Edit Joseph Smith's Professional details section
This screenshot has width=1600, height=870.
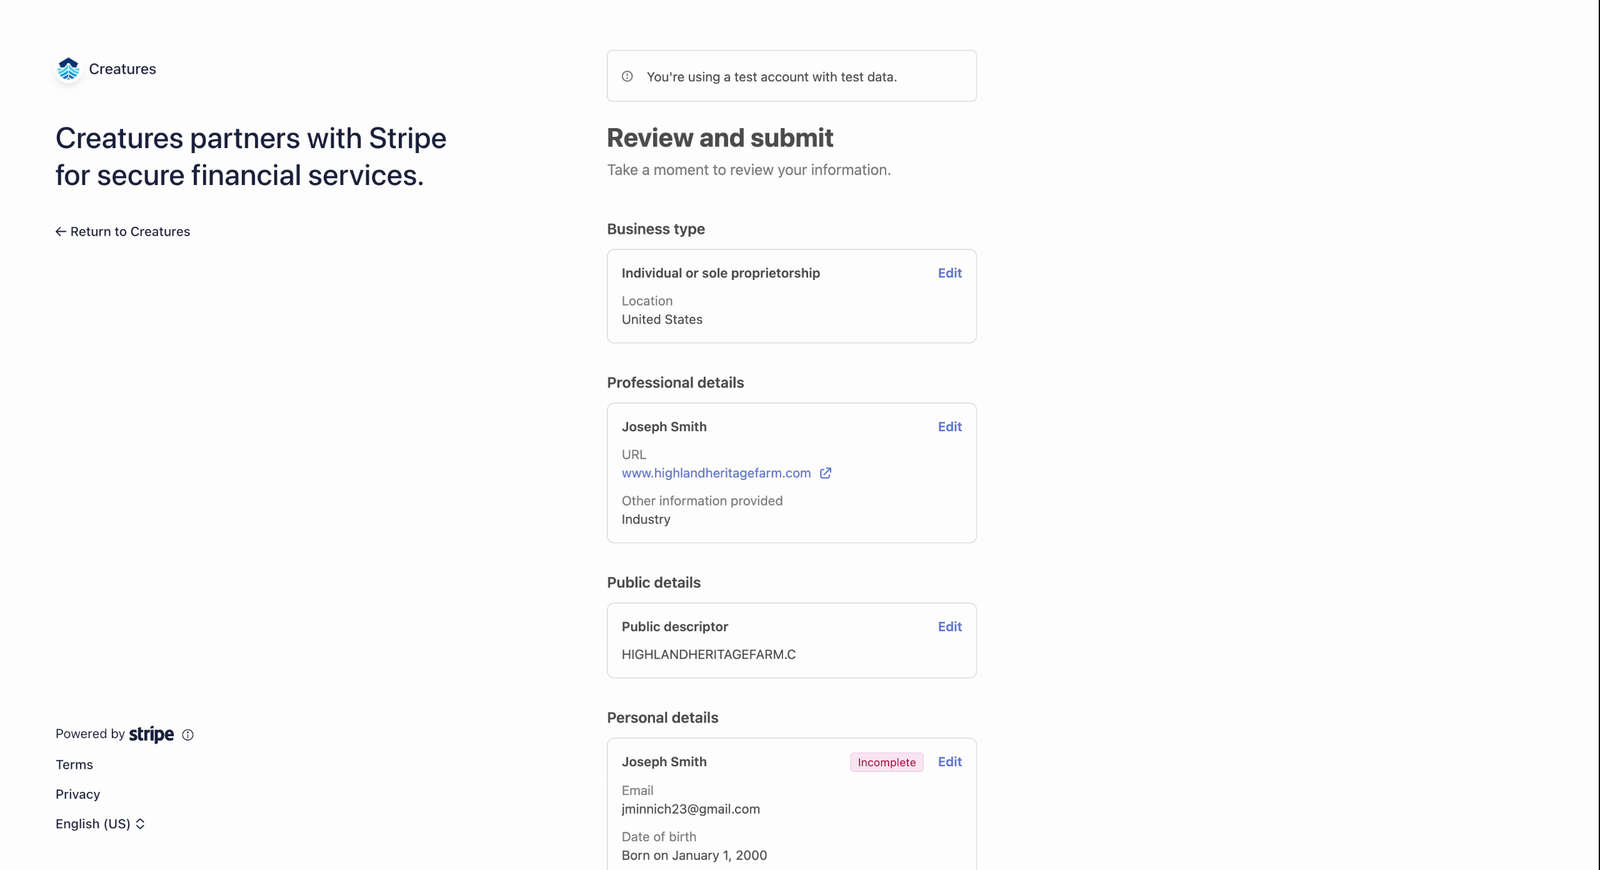[x=950, y=427]
